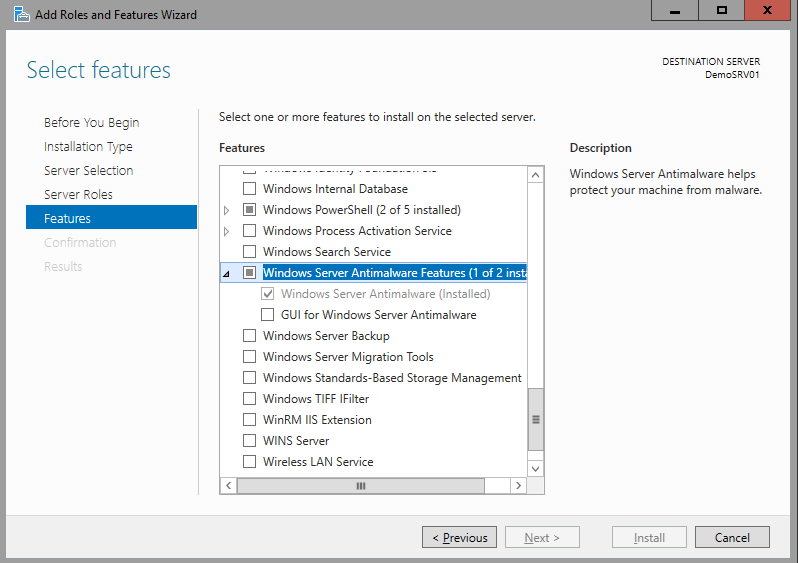The image size is (798, 563).
Task: Open the Server Selection step
Action: pos(89,171)
